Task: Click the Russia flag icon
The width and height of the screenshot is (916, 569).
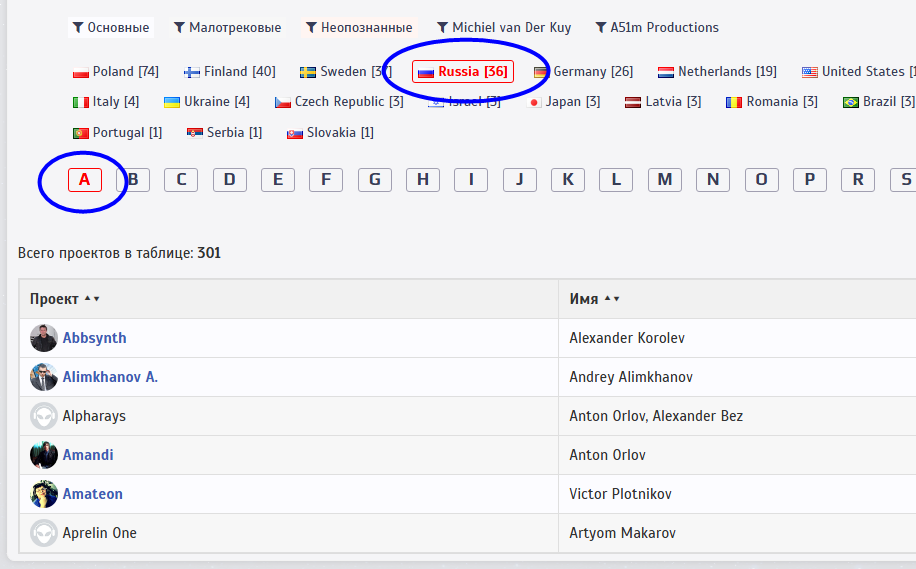Action: 426,73
